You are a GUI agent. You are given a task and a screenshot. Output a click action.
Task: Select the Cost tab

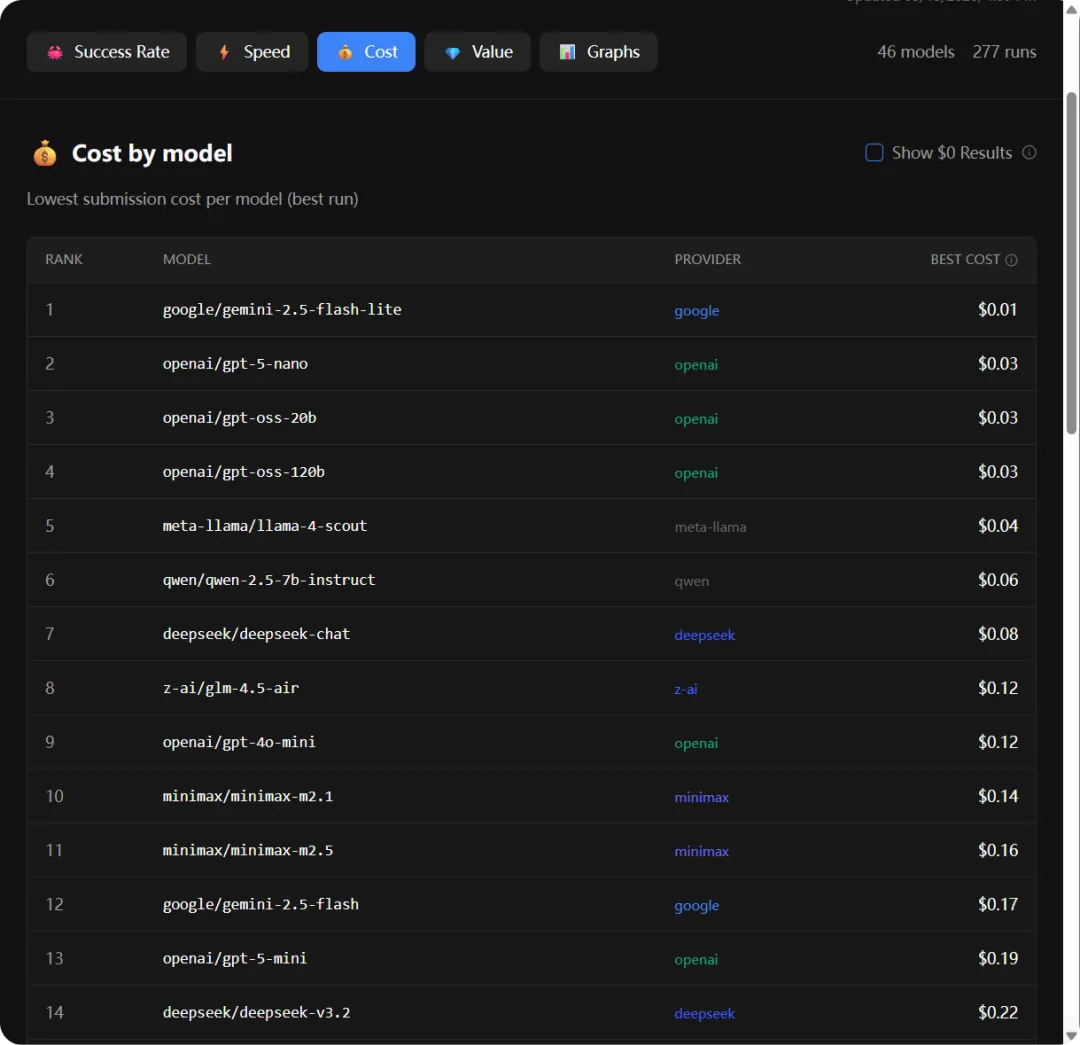[x=366, y=52]
